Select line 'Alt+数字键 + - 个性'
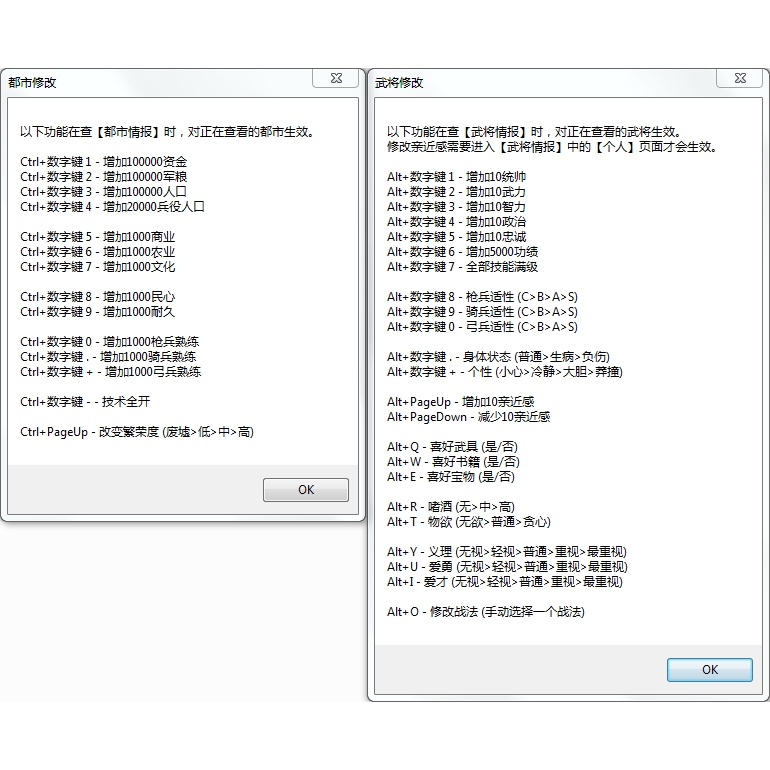The image size is (770, 770). (x=505, y=372)
